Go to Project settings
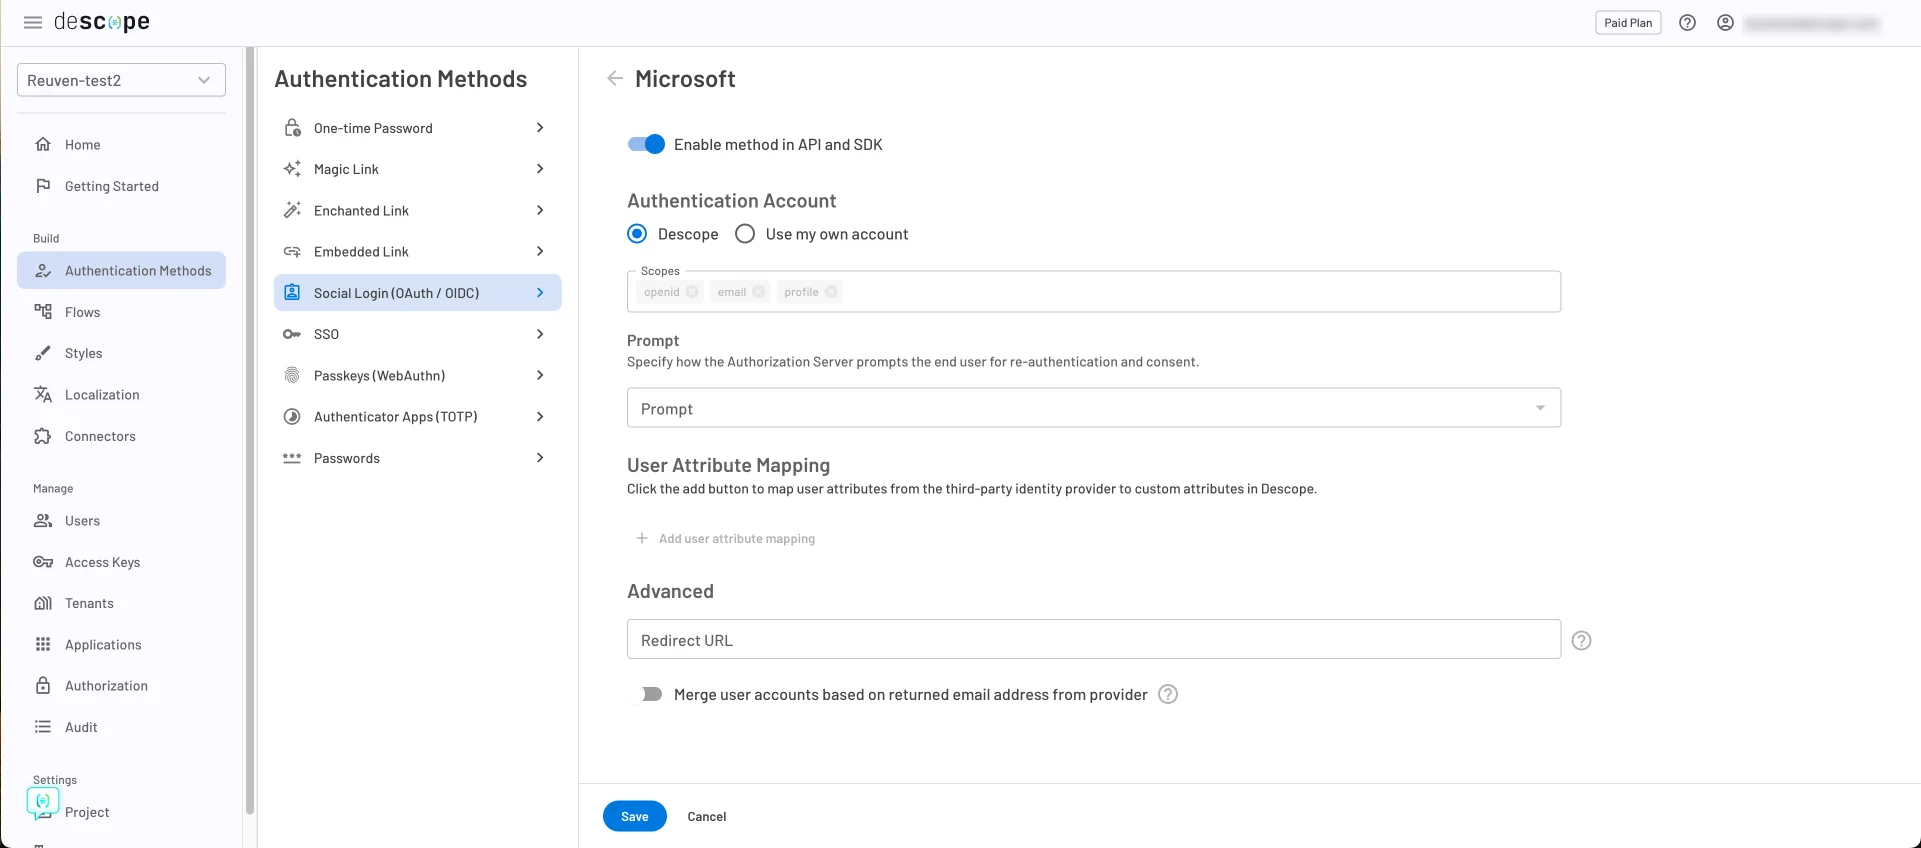The image size is (1921, 848). (x=87, y=812)
